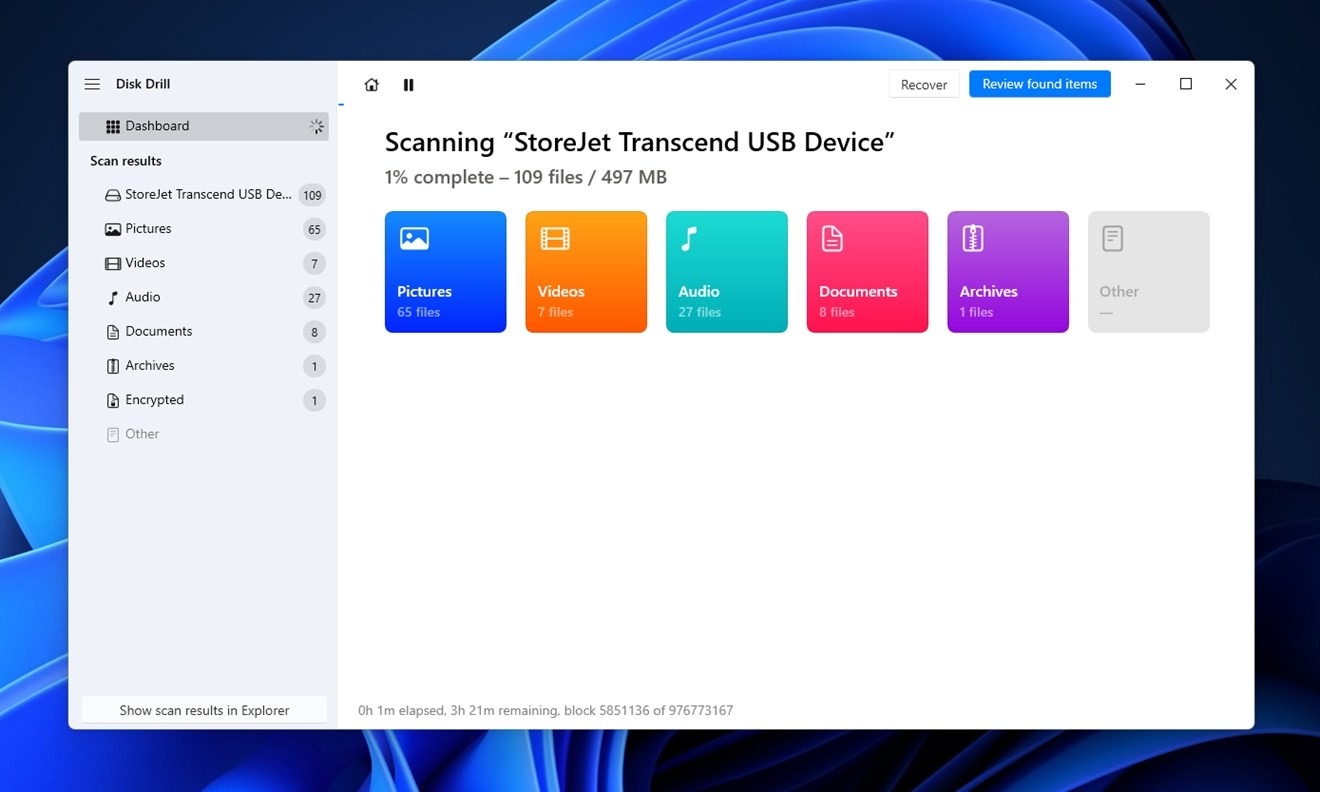Click the archive icon beside Archives sidebar item
The image size is (1320, 792).
coord(113,366)
